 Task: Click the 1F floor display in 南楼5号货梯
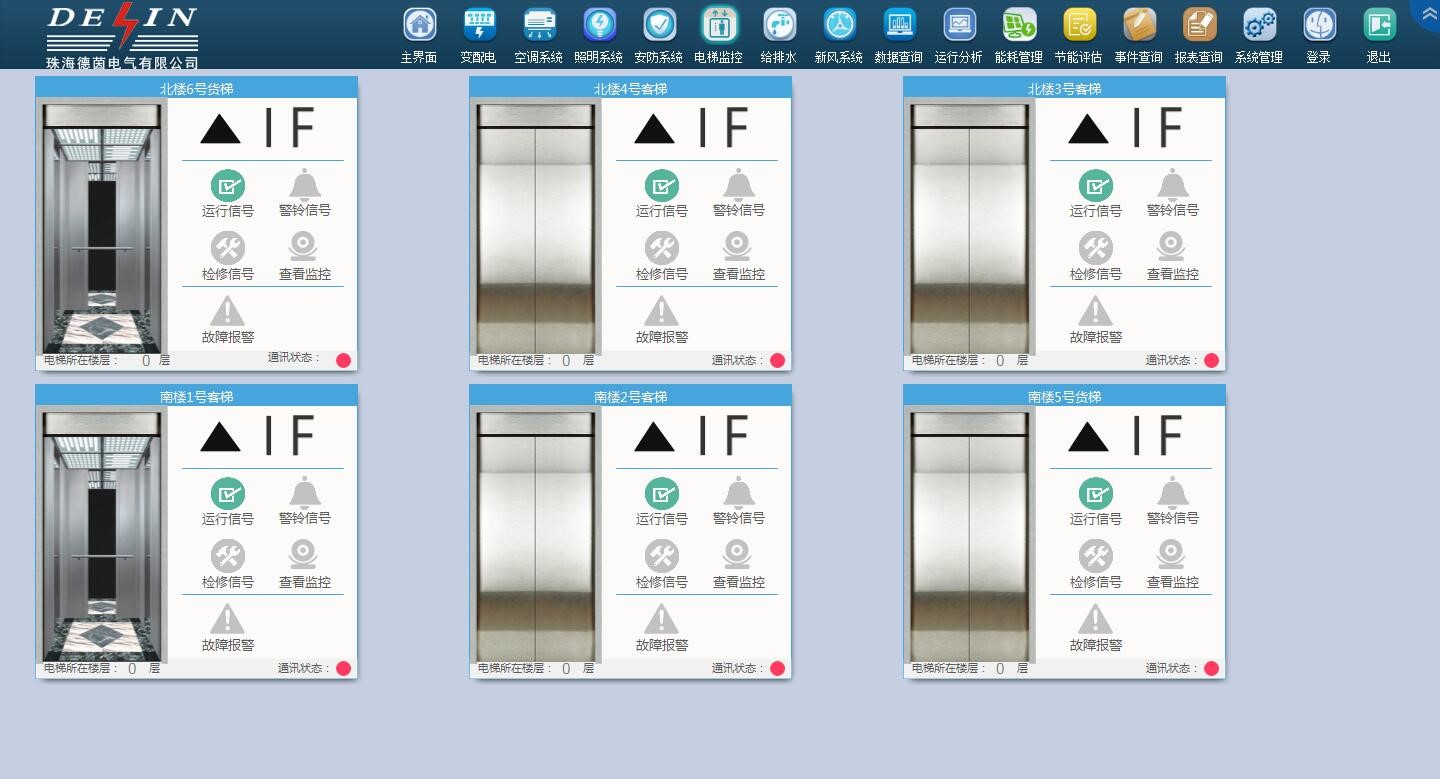click(1158, 436)
